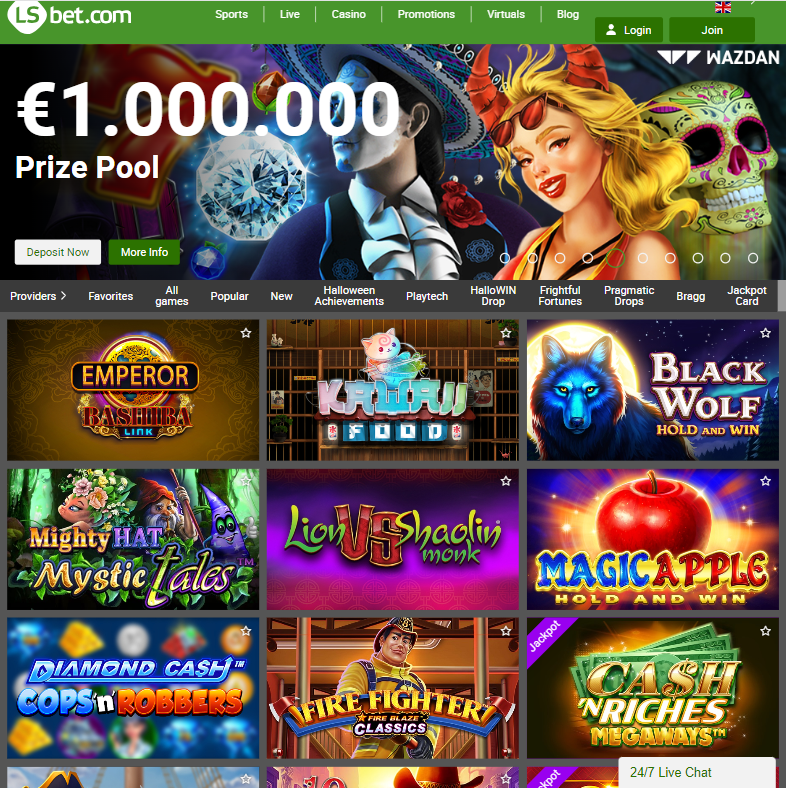Screen dimensions: 786x788
Task: Switch to the Popular games tab
Action: point(229,296)
